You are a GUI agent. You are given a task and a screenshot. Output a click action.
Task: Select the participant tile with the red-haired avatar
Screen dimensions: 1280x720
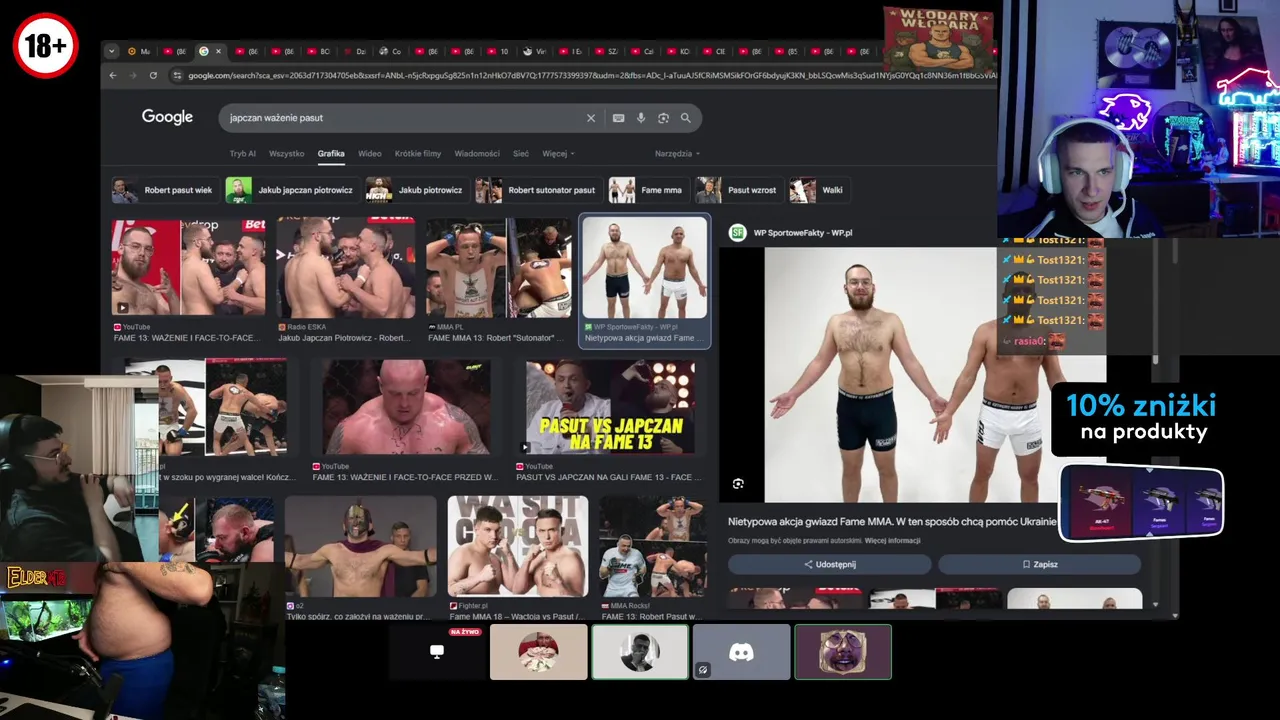pos(538,652)
